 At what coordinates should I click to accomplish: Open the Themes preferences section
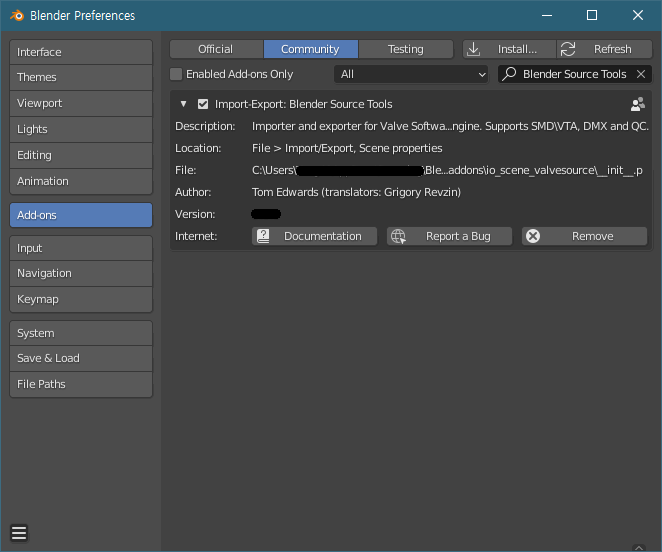click(x=81, y=77)
